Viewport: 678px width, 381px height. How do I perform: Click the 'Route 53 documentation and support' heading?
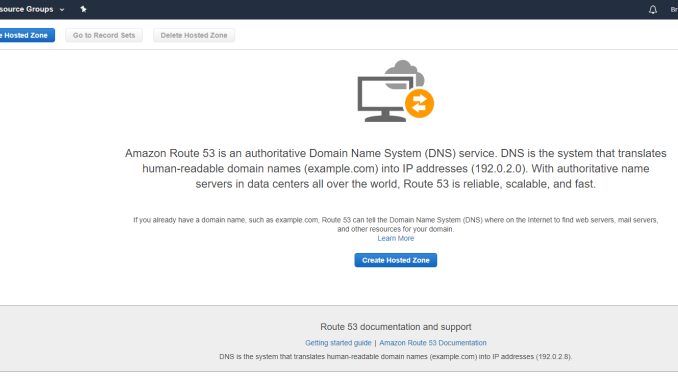(396, 327)
